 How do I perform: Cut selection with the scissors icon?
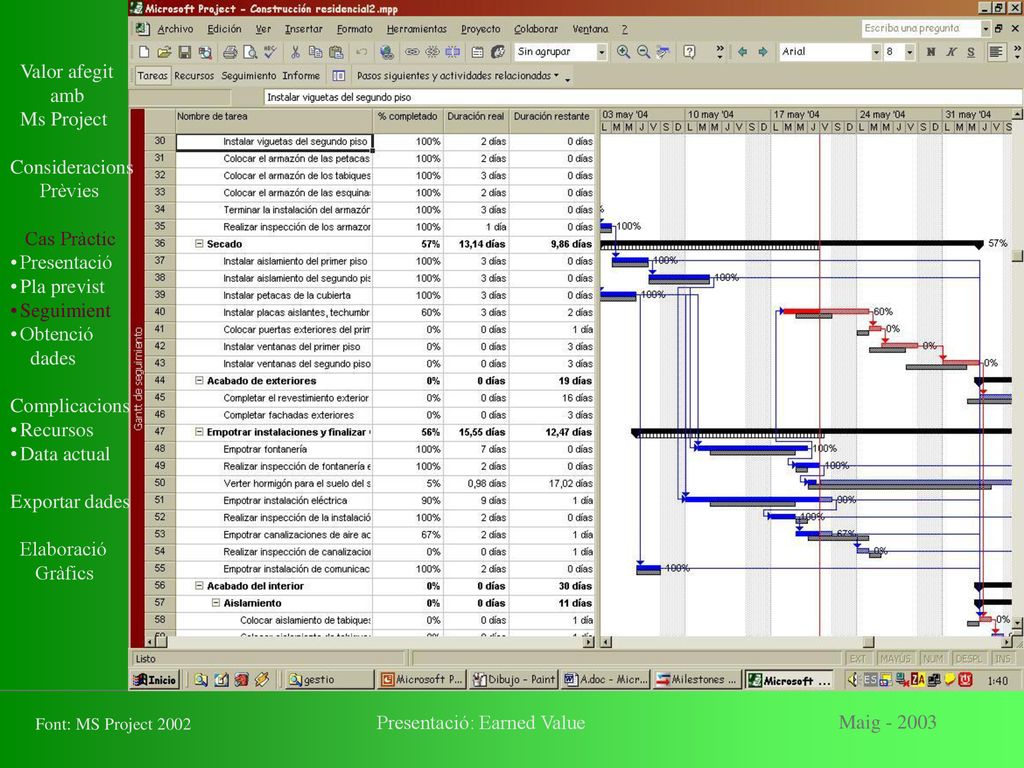(295, 52)
